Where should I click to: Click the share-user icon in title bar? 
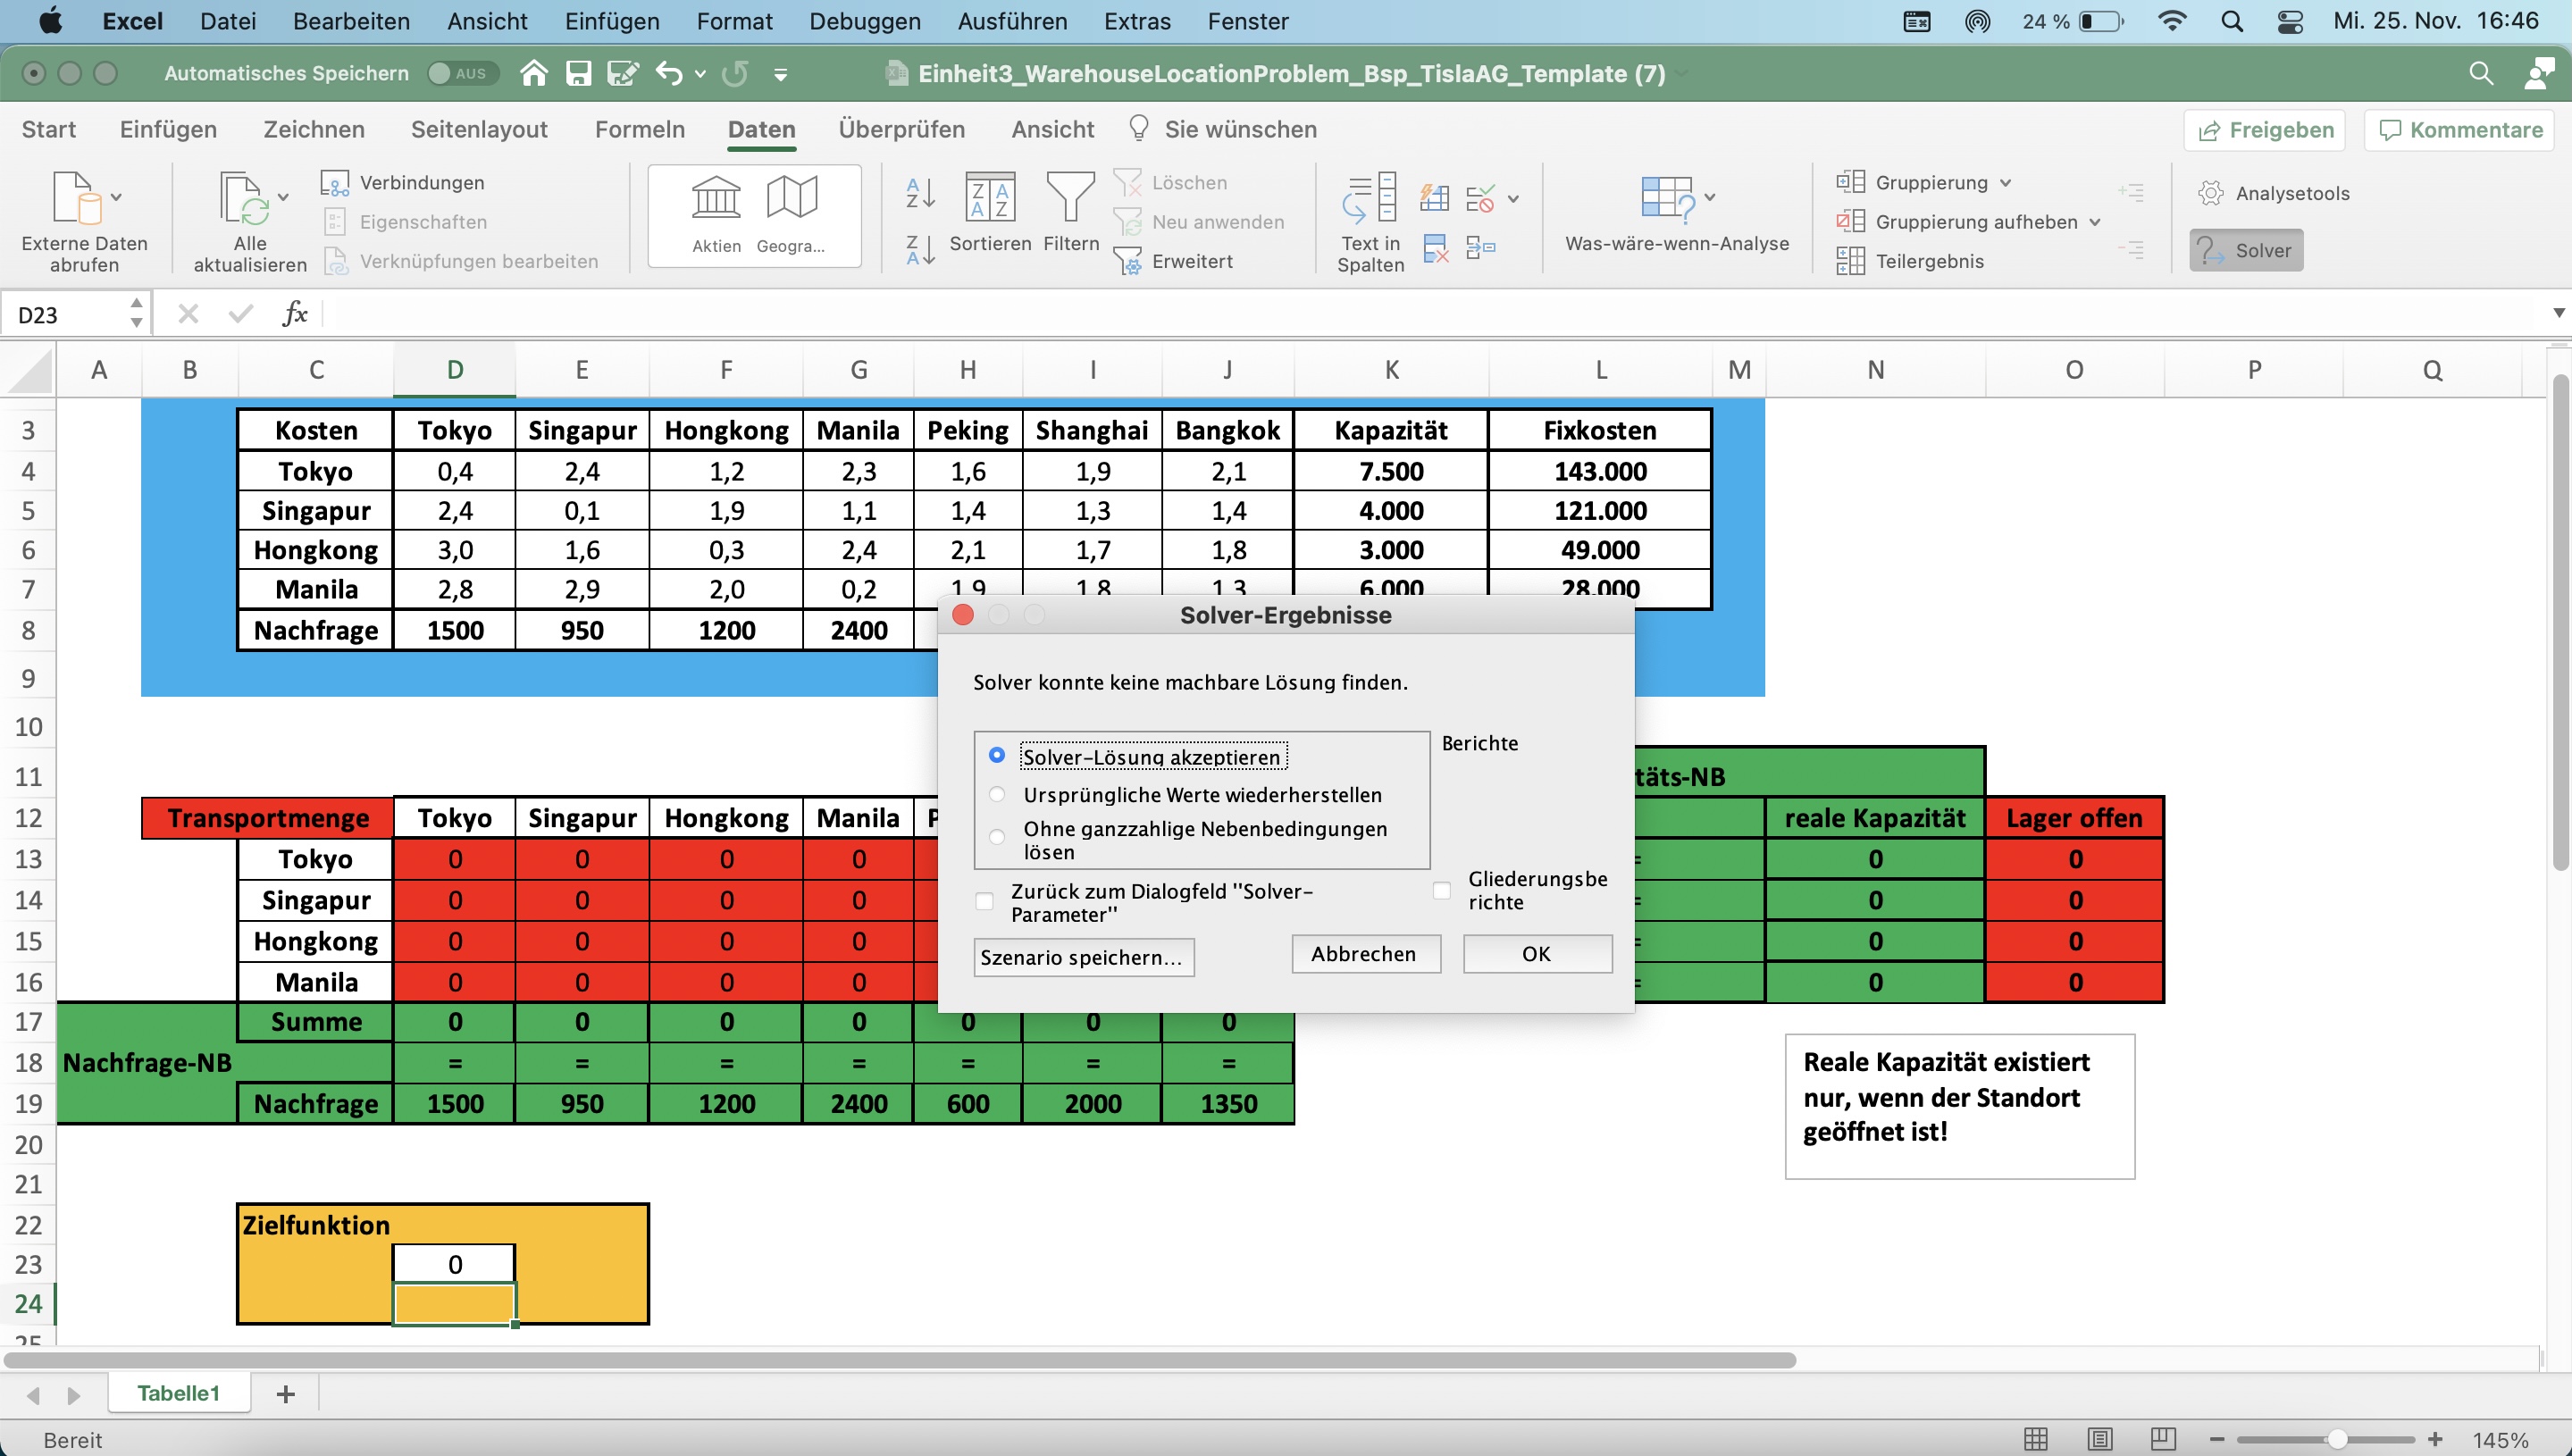point(2539,73)
